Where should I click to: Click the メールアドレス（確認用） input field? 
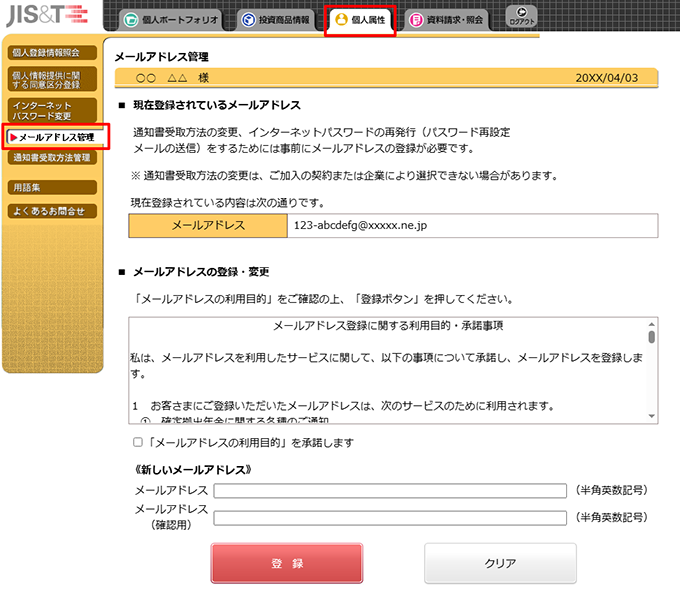(x=391, y=517)
